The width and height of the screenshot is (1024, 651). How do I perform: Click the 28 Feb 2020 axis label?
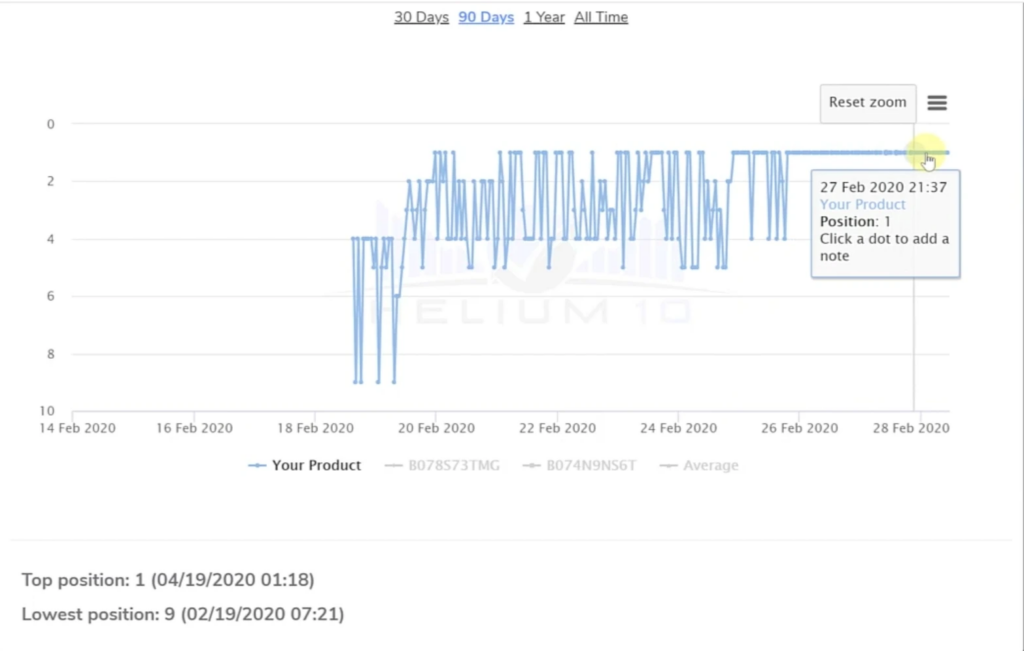click(912, 428)
